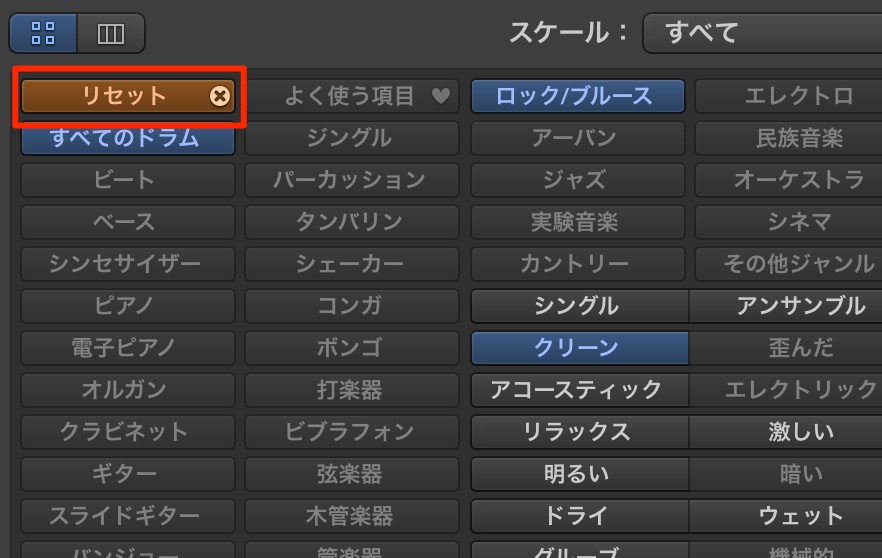Screen dimensions: 882x558
Task: Pick the ボンゴ filter
Action: tap(352, 348)
